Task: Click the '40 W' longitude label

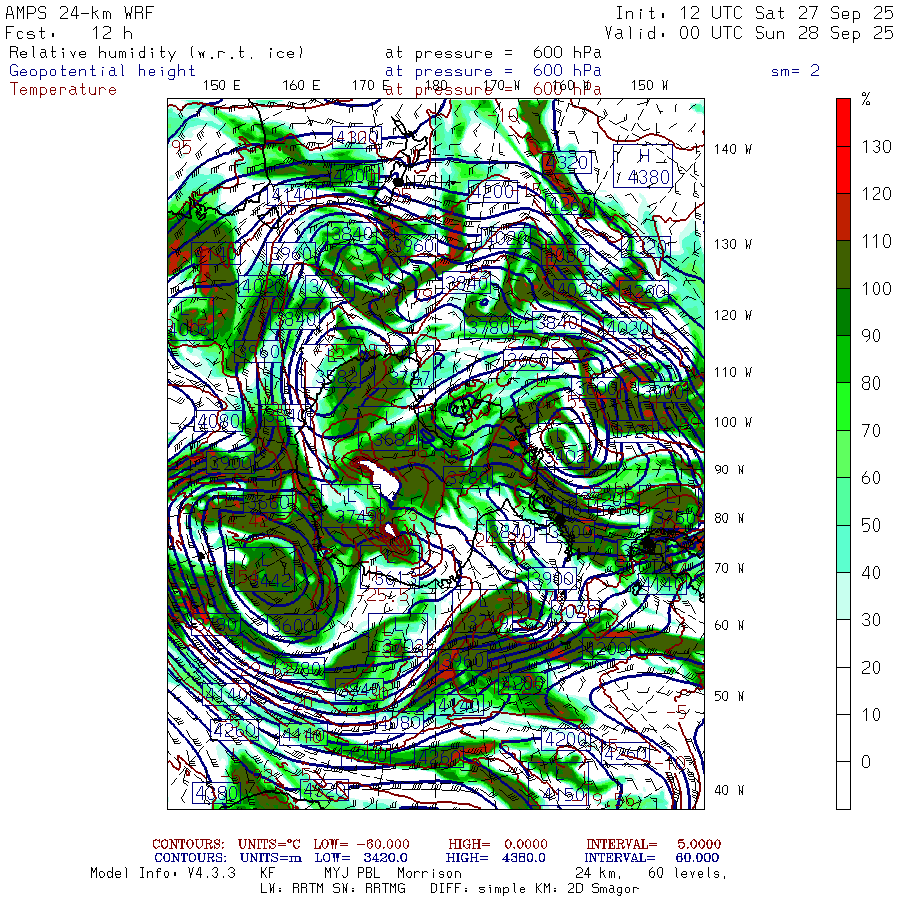Action: click(729, 790)
